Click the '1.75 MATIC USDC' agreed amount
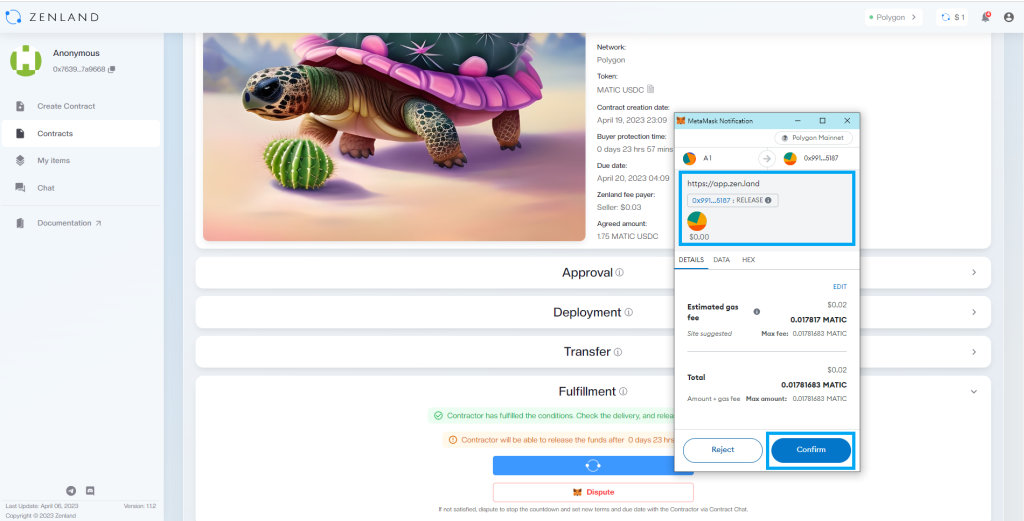This screenshot has width=1024, height=521. [627, 236]
